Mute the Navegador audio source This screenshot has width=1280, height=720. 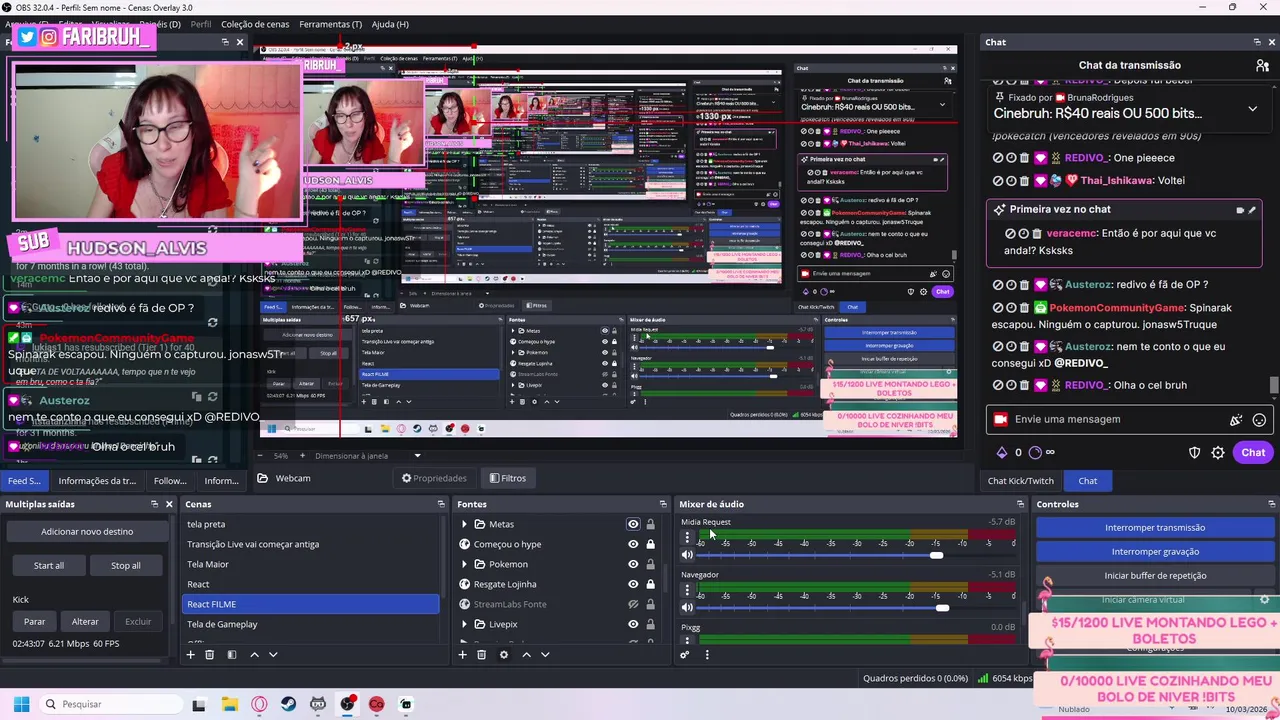tap(687, 608)
